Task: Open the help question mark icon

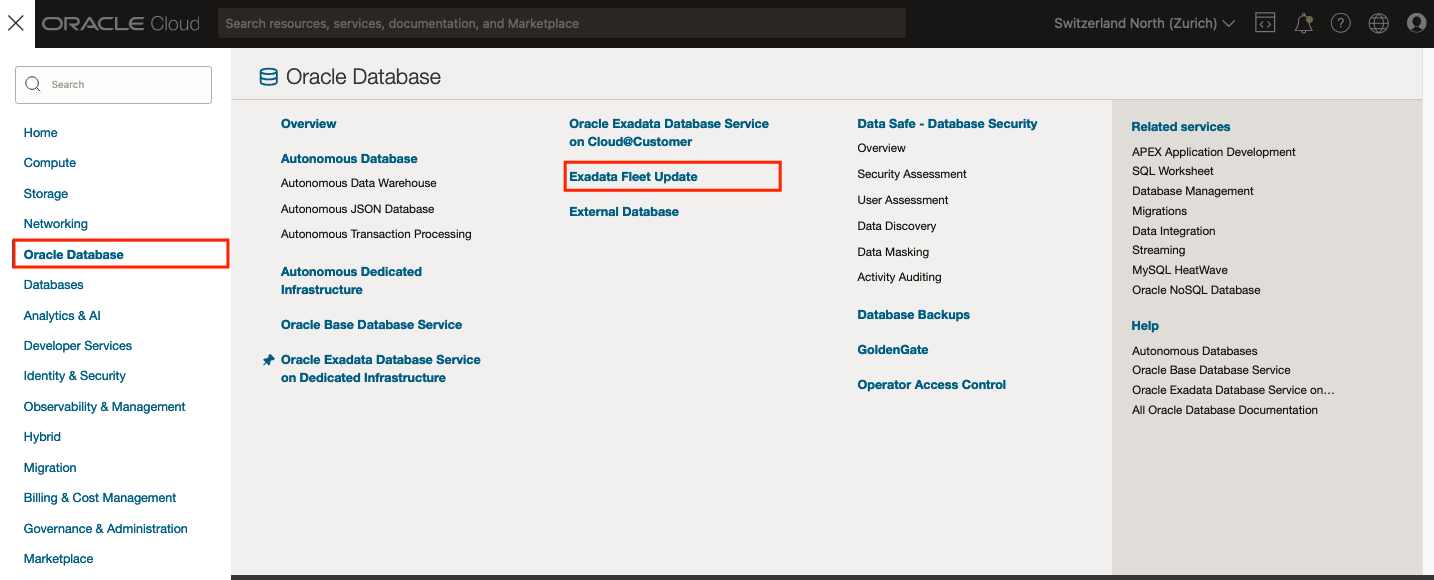Action: [1340, 22]
